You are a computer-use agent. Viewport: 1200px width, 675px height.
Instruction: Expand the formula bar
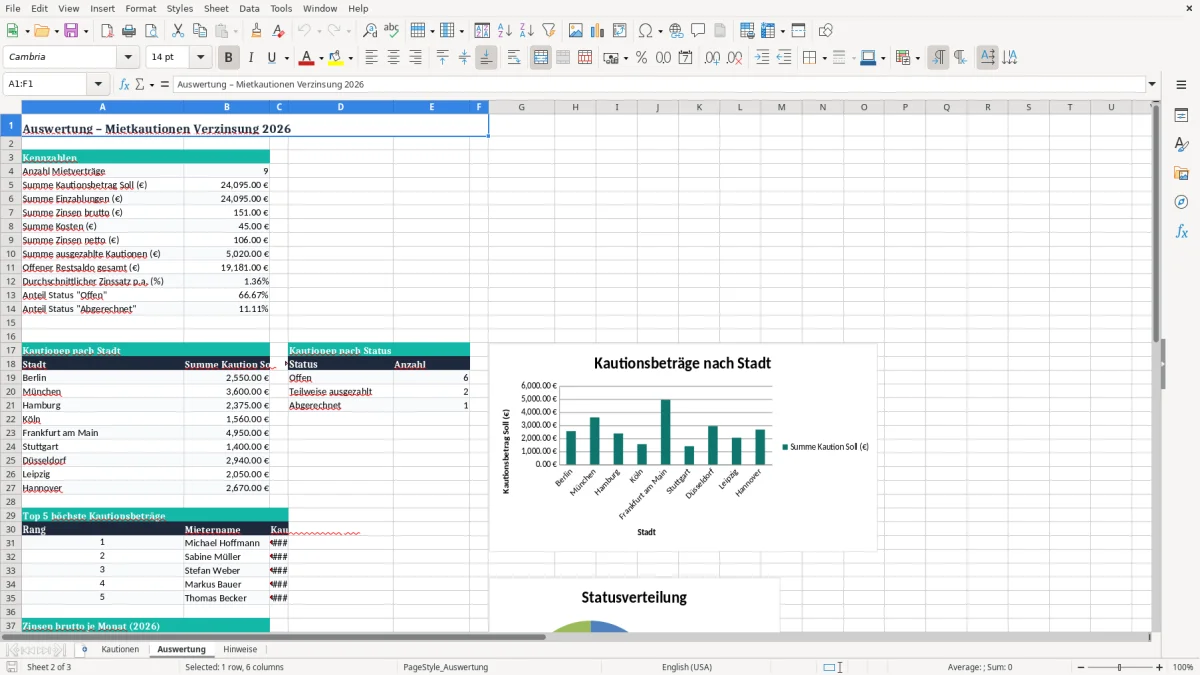click(1153, 85)
